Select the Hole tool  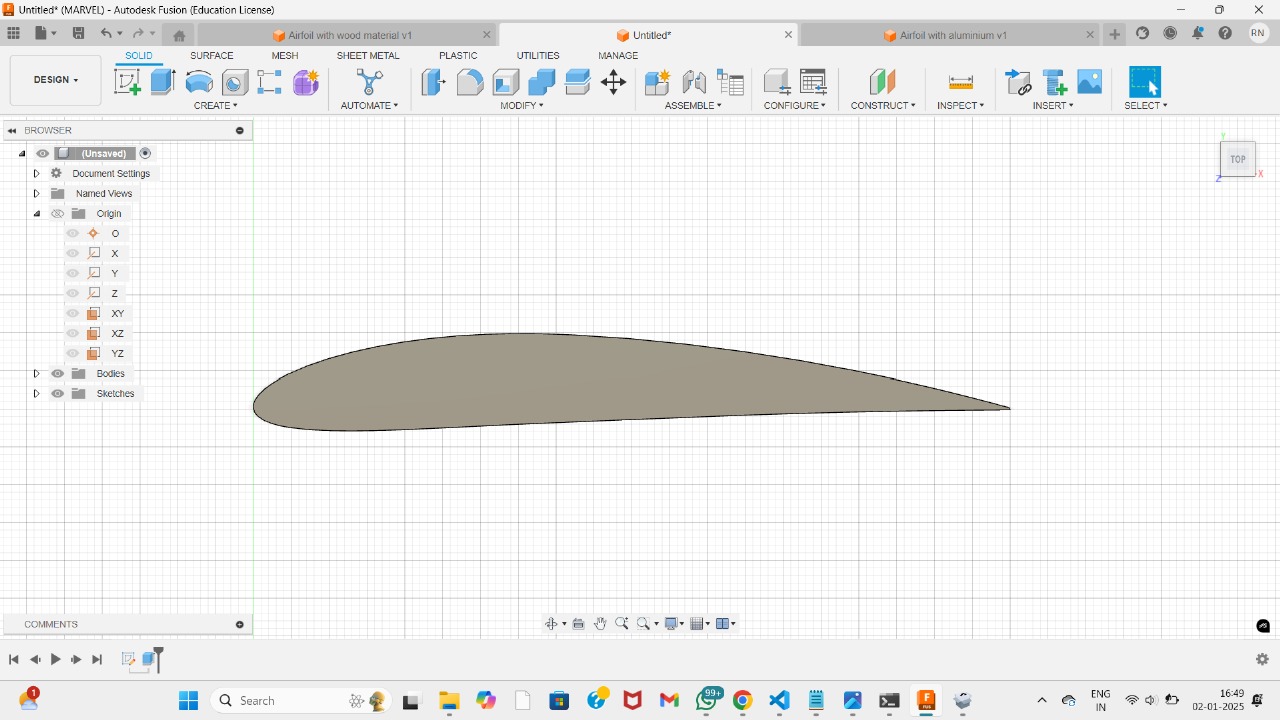pyautogui.click(x=235, y=82)
